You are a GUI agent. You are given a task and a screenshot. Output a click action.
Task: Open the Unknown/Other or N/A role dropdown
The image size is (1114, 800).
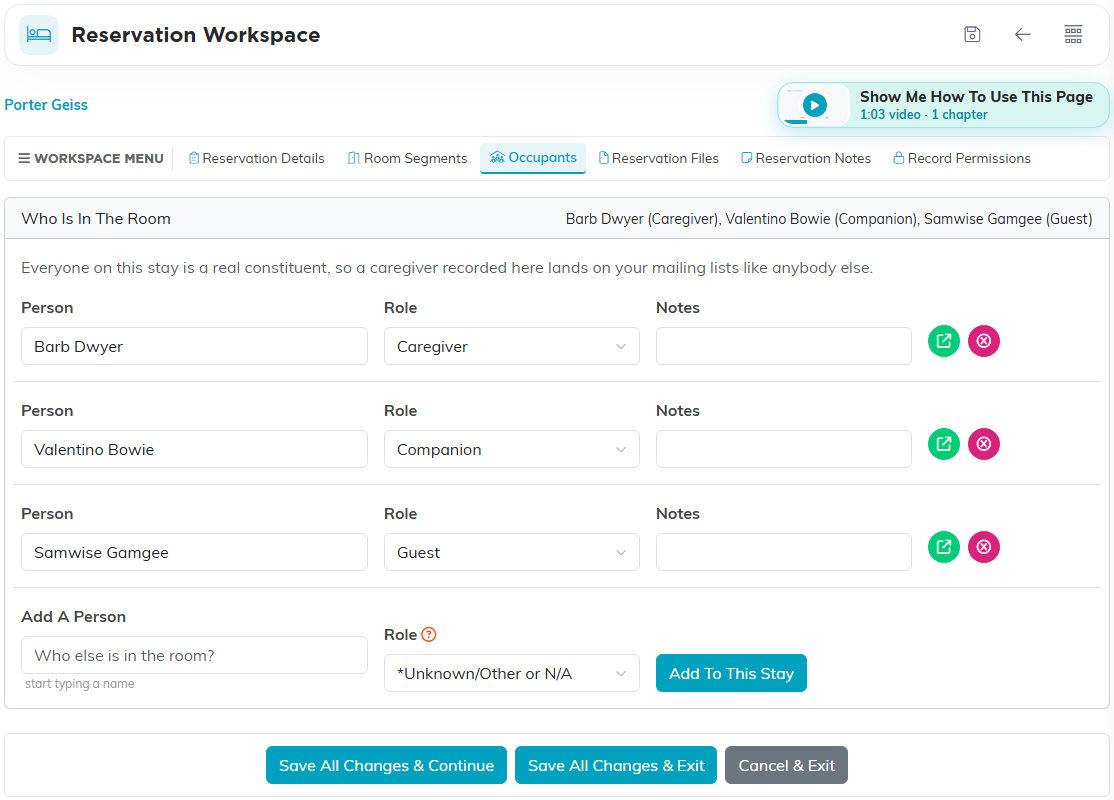tap(512, 674)
